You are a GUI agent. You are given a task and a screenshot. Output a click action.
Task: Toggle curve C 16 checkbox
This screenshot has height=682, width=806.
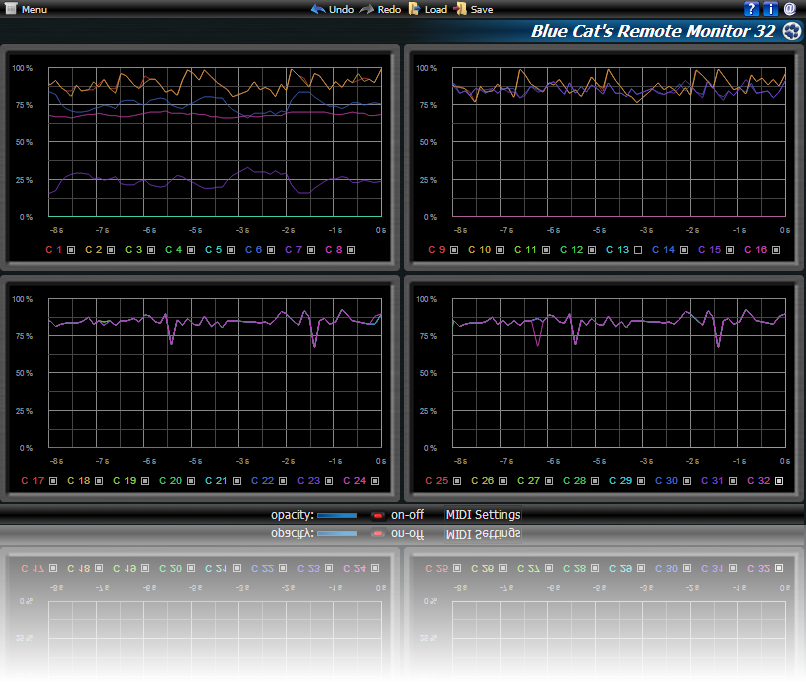point(776,250)
